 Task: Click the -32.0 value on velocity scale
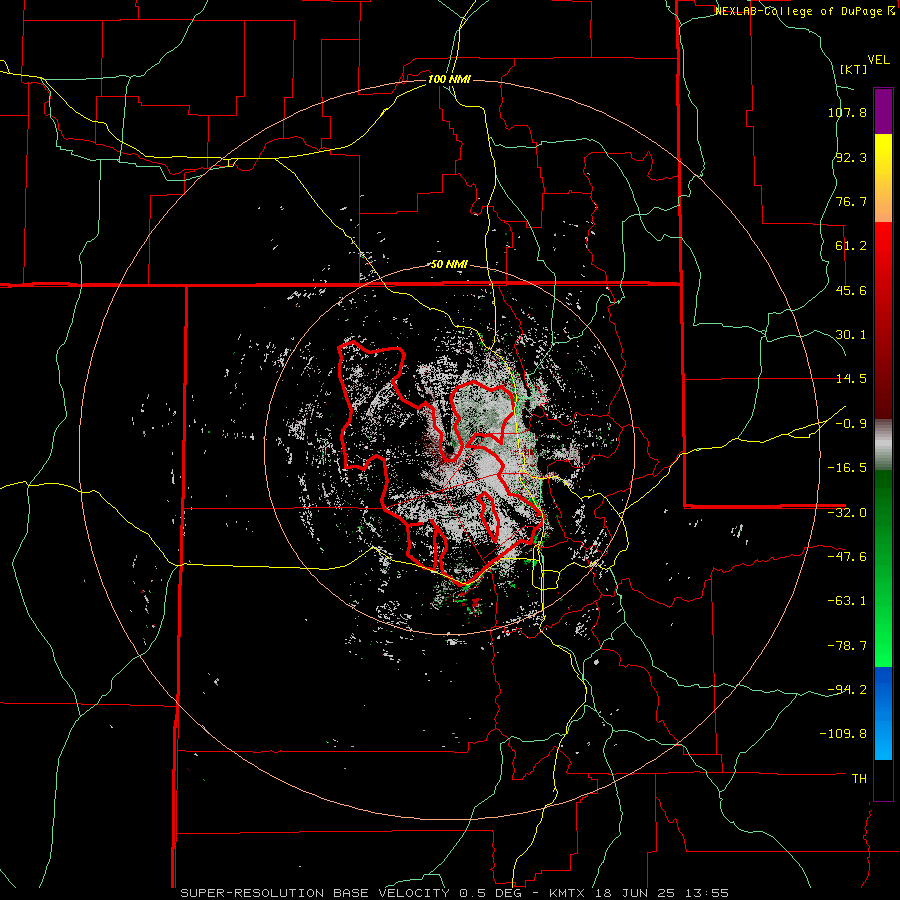[847, 513]
